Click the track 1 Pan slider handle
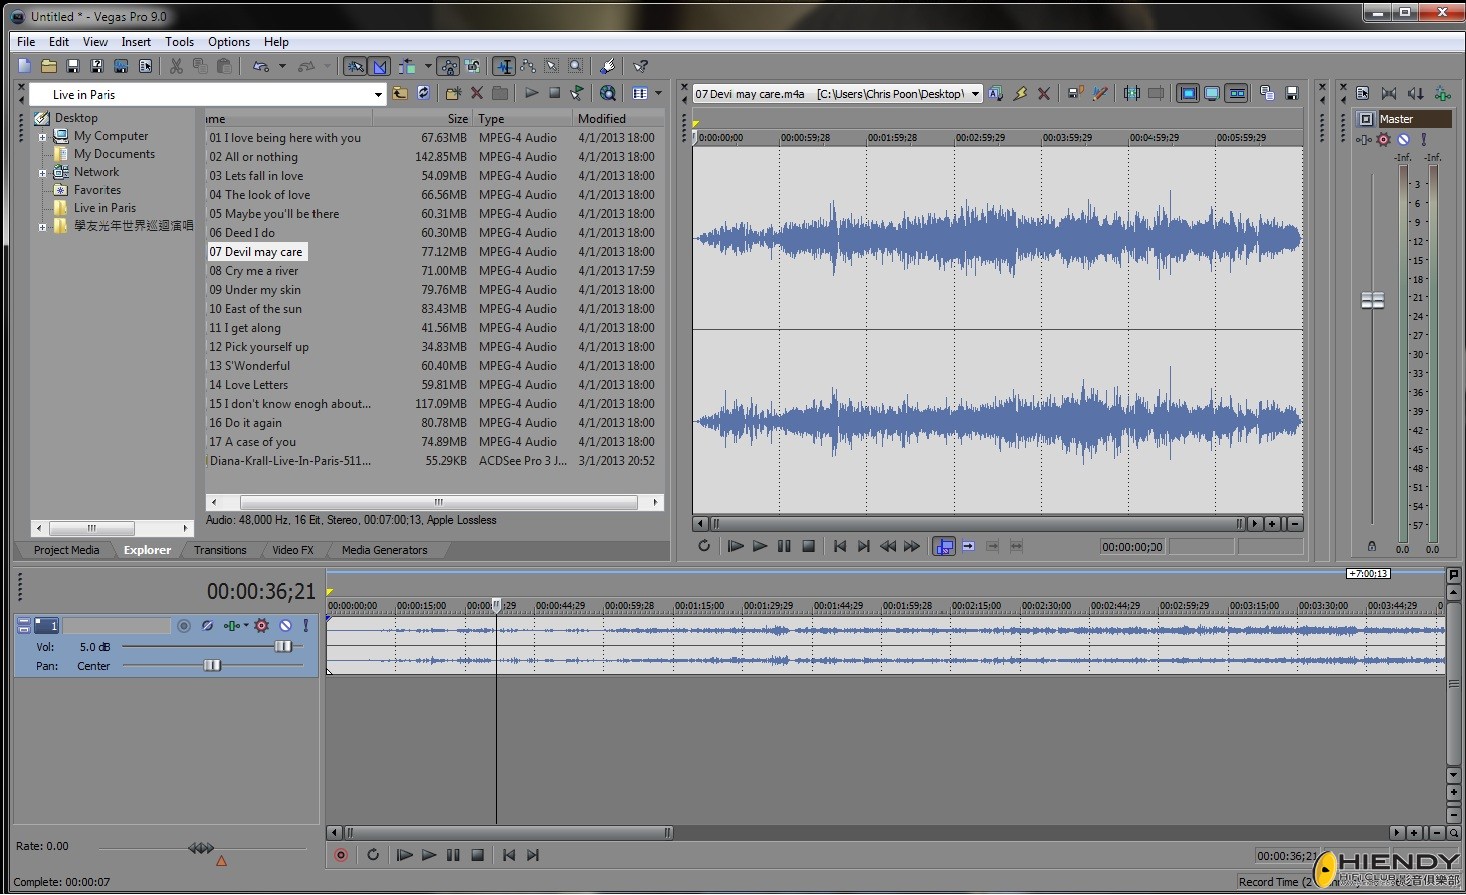Screen dimensions: 1466x895 (x=212, y=666)
